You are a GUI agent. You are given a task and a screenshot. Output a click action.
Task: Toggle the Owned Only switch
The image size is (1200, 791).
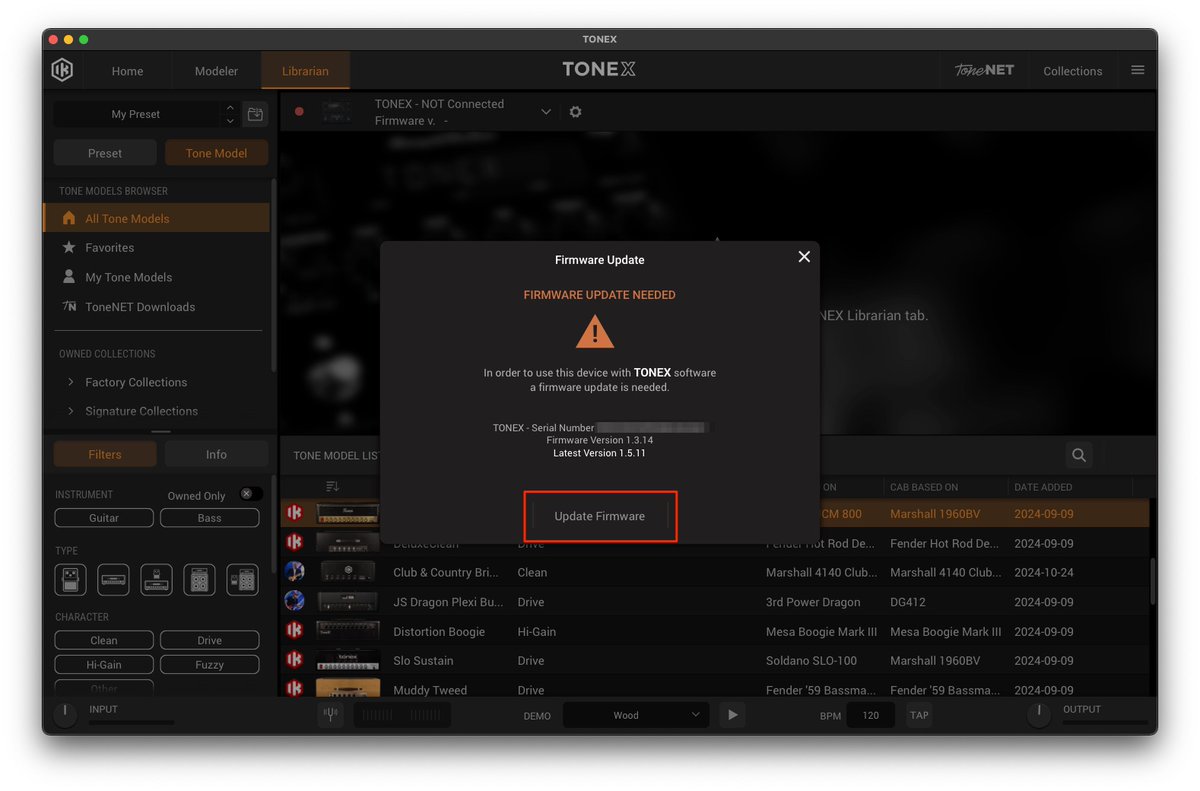click(x=251, y=494)
